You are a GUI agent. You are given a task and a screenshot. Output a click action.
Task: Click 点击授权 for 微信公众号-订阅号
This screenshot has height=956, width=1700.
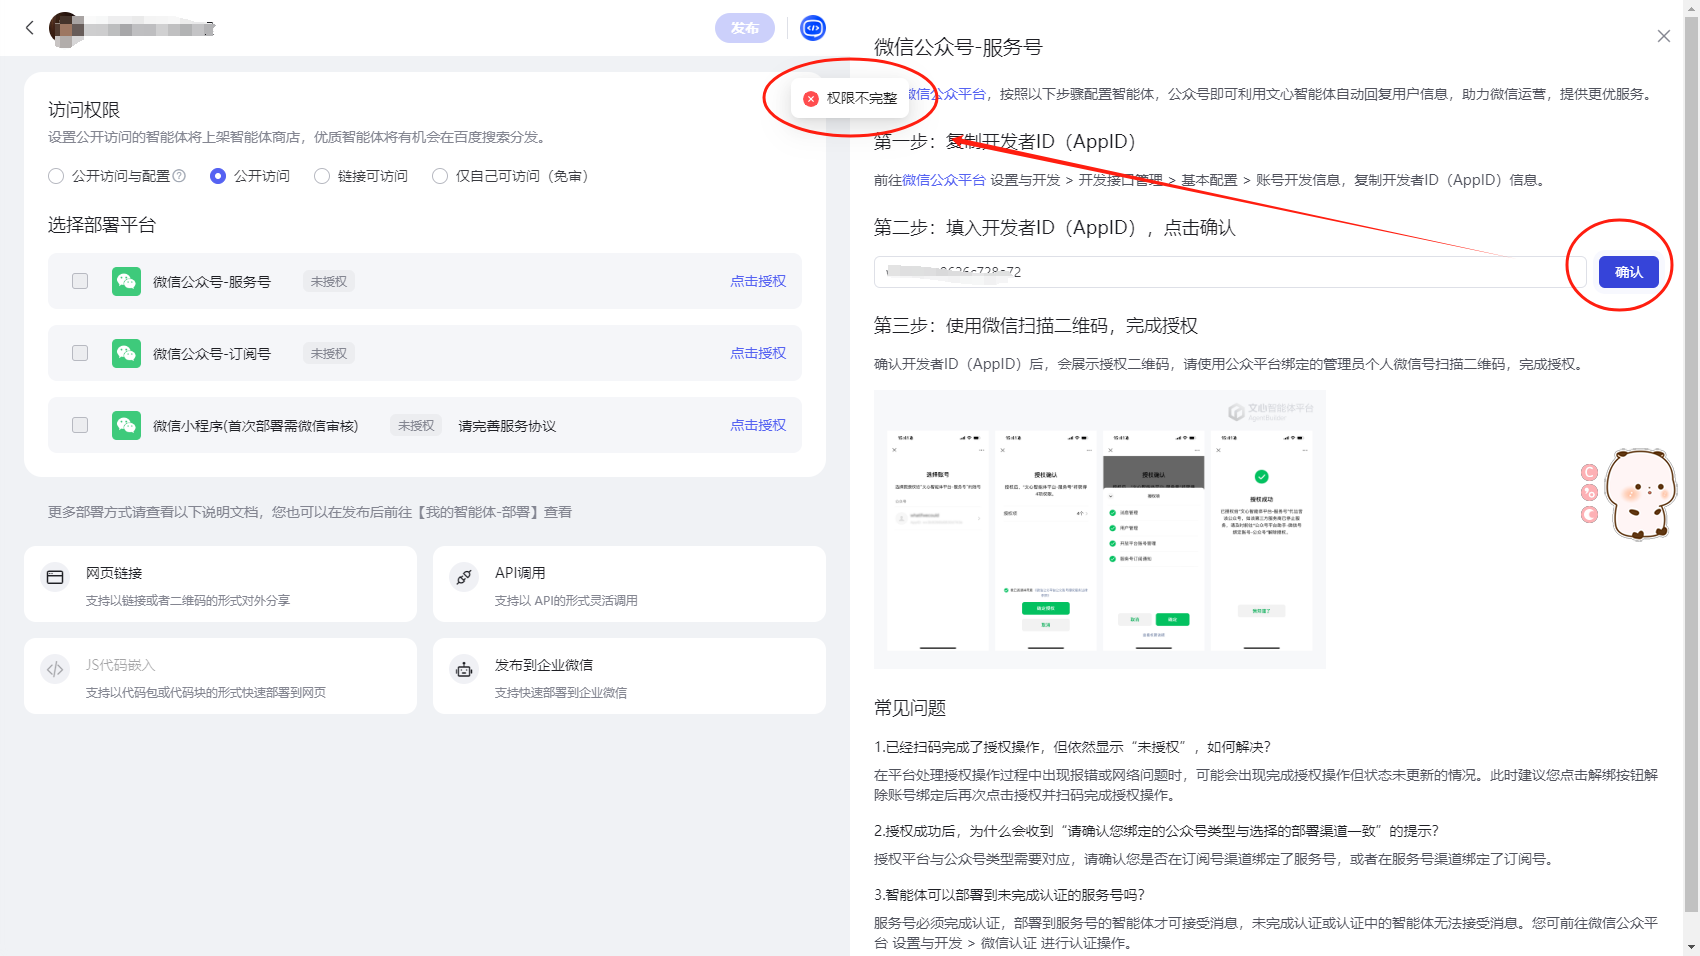coord(758,353)
